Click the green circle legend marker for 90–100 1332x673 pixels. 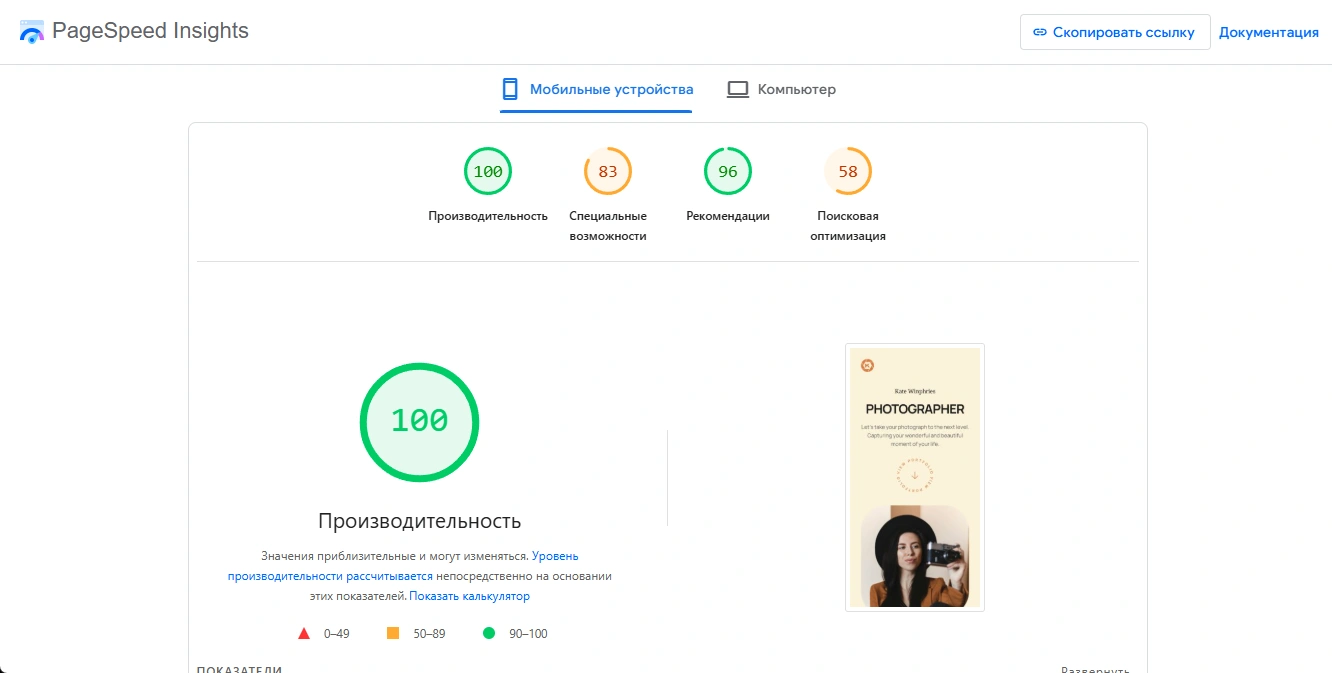[489, 633]
